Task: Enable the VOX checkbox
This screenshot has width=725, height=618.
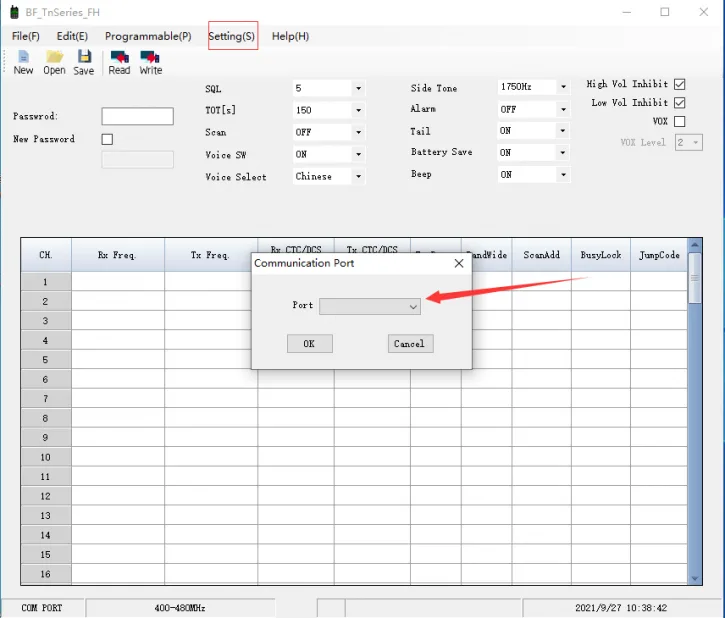Action: (680, 121)
